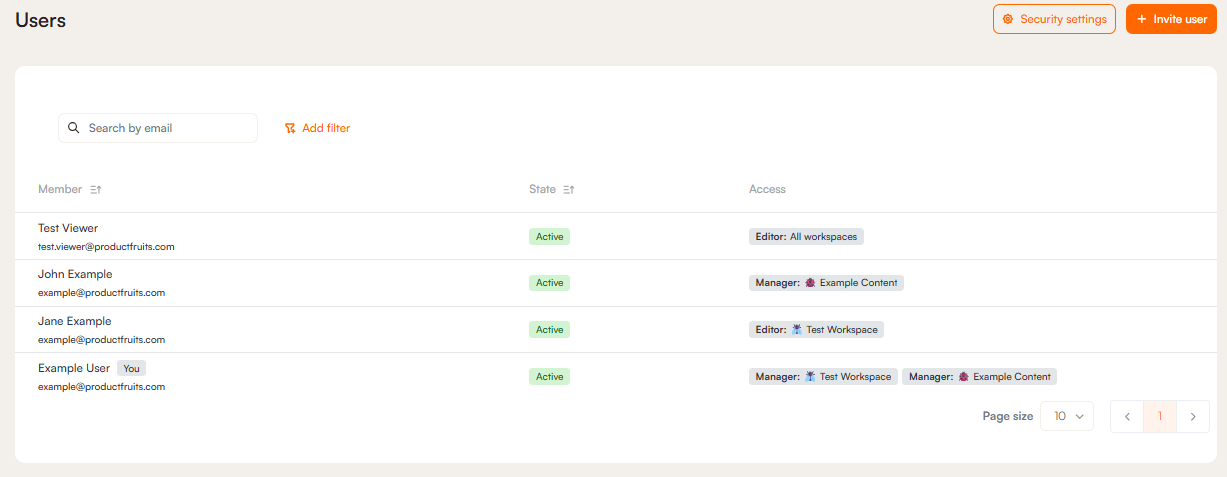Select page 1 in pagination
Image resolution: width=1227 pixels, height=477 pixels.
[x=1160, y=417]
